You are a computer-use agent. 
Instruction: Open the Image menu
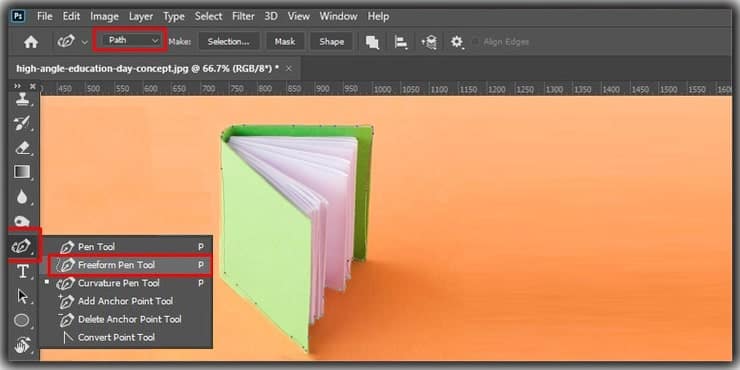[104, 17]
